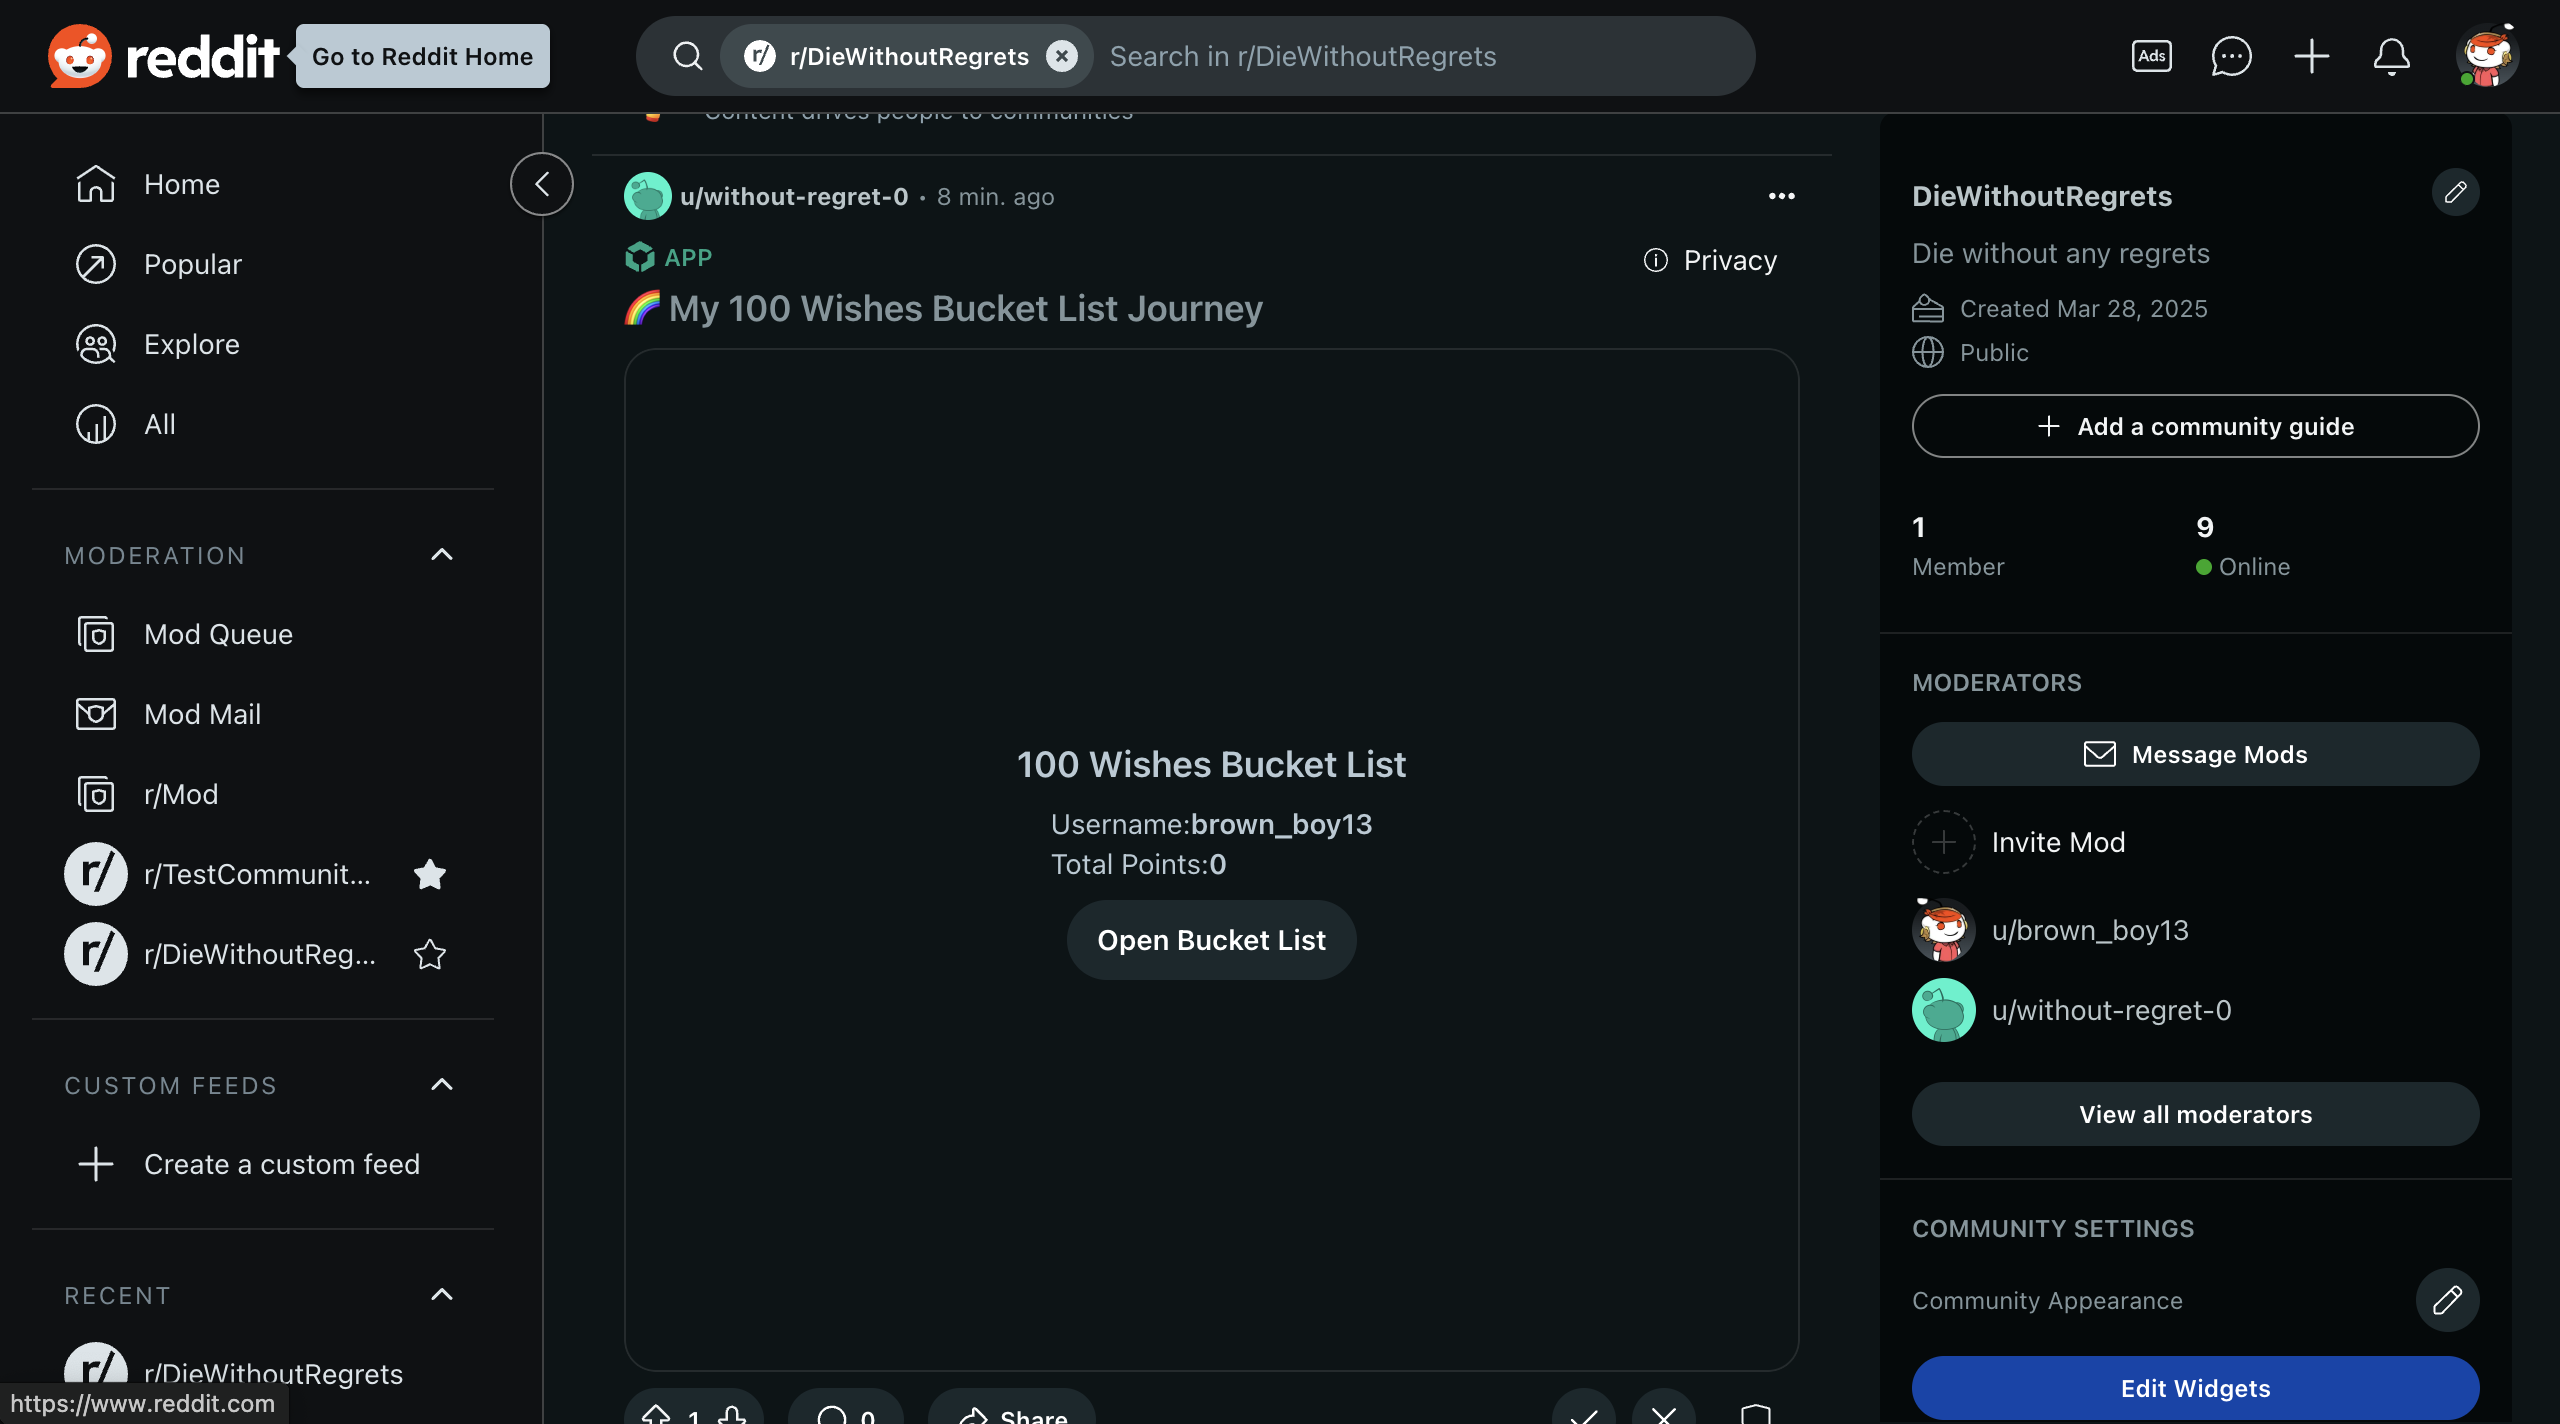Click the Message Mods button

point(2195,754)
